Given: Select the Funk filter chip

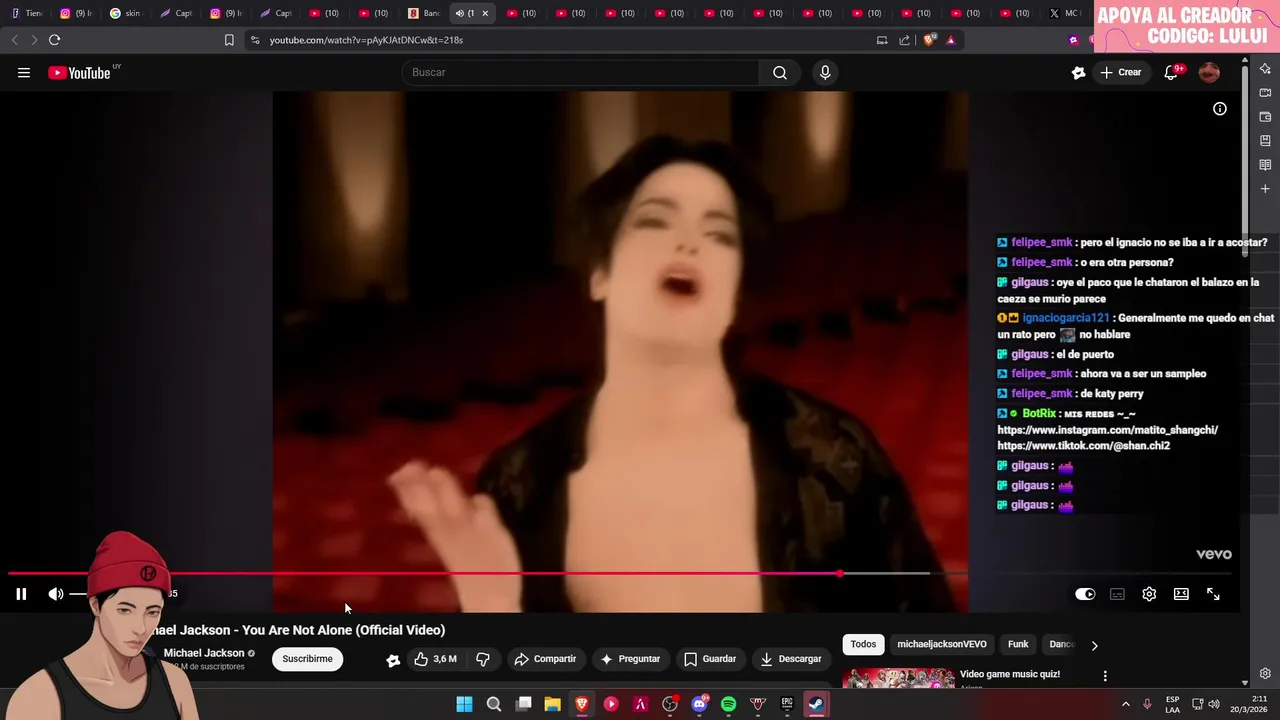Looking at the screenshot, I should 1018,645.
